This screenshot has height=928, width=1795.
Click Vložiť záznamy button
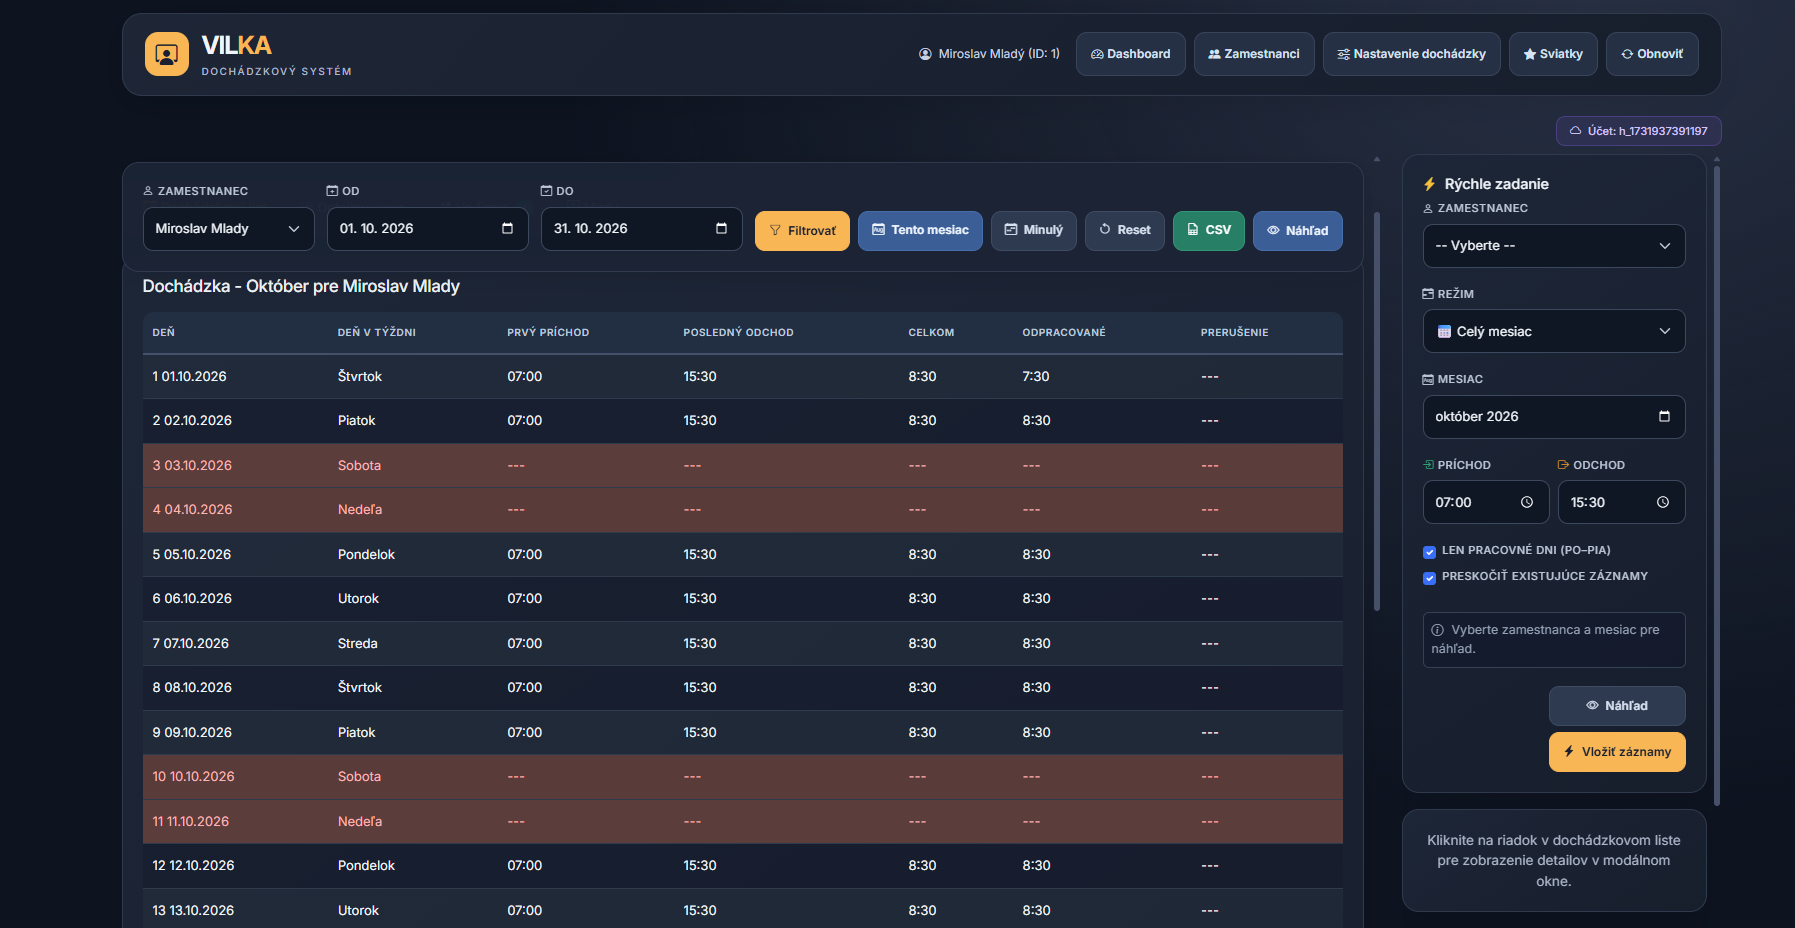1617,752
